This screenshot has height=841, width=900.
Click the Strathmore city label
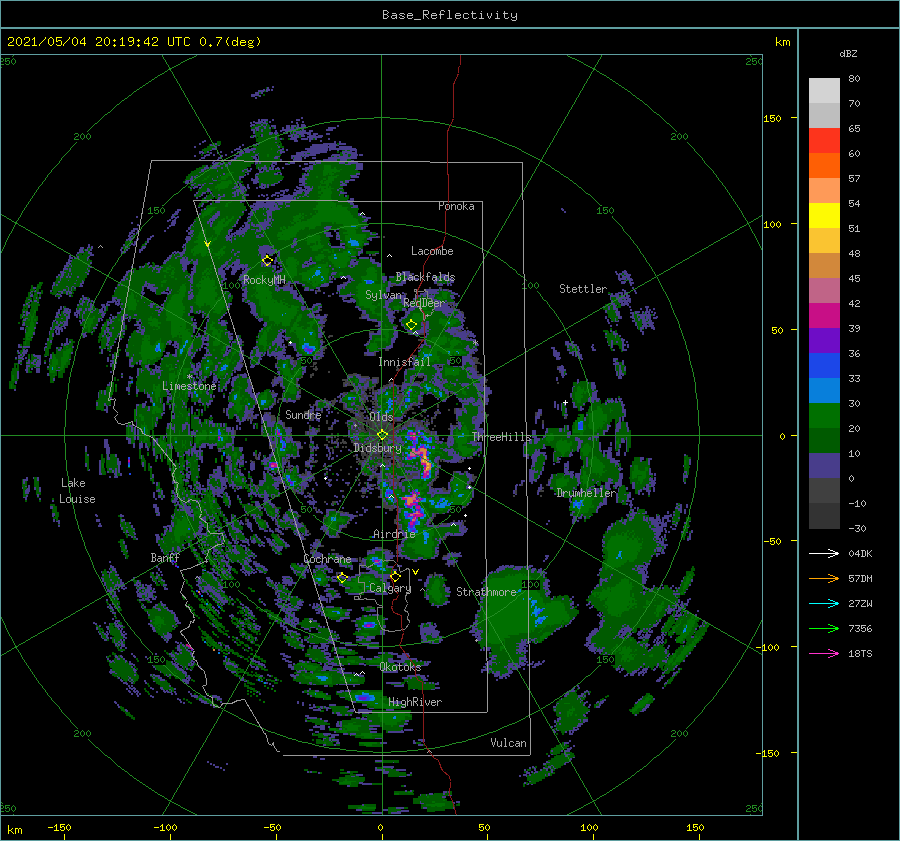[x=486, y=592]
